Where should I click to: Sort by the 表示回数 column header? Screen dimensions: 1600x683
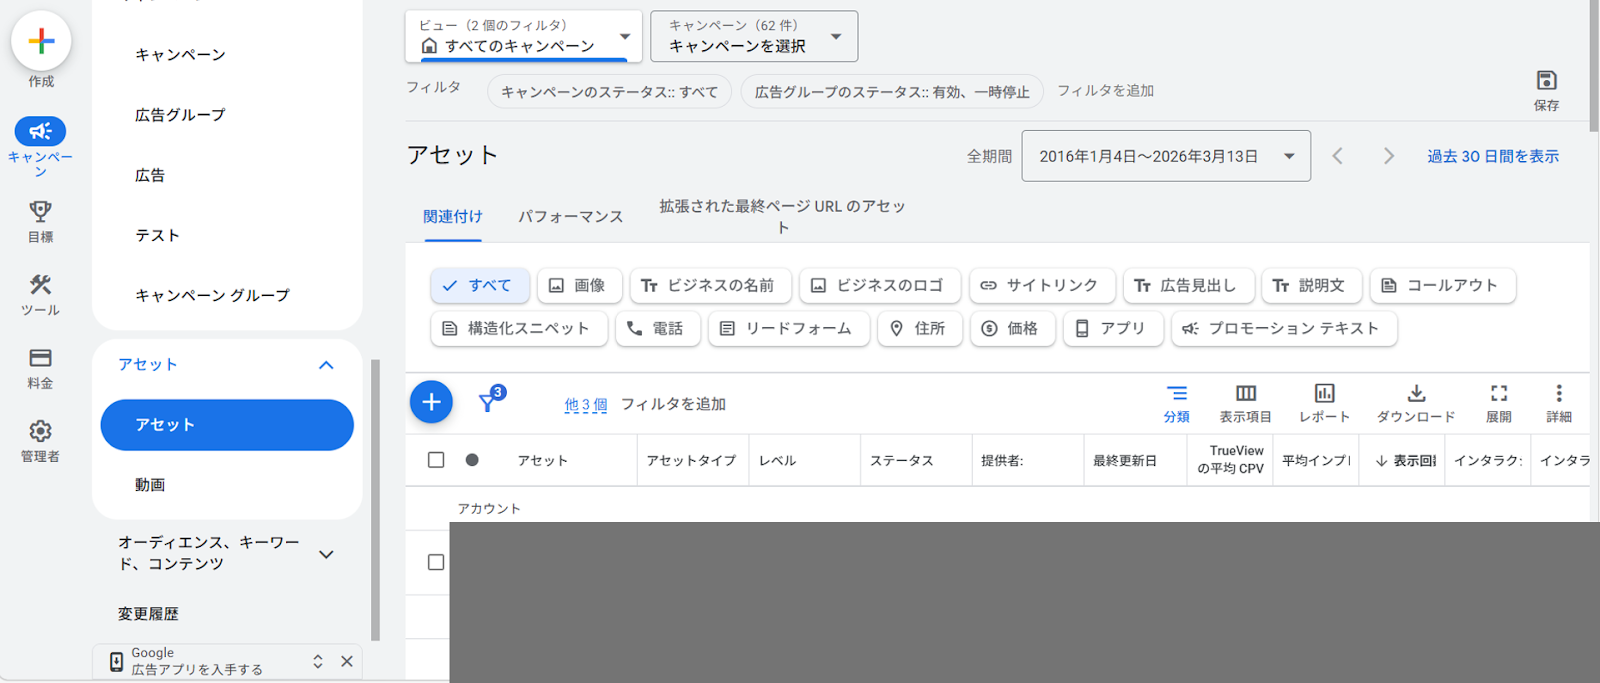pyautogui.click(x=1406, y=460)
